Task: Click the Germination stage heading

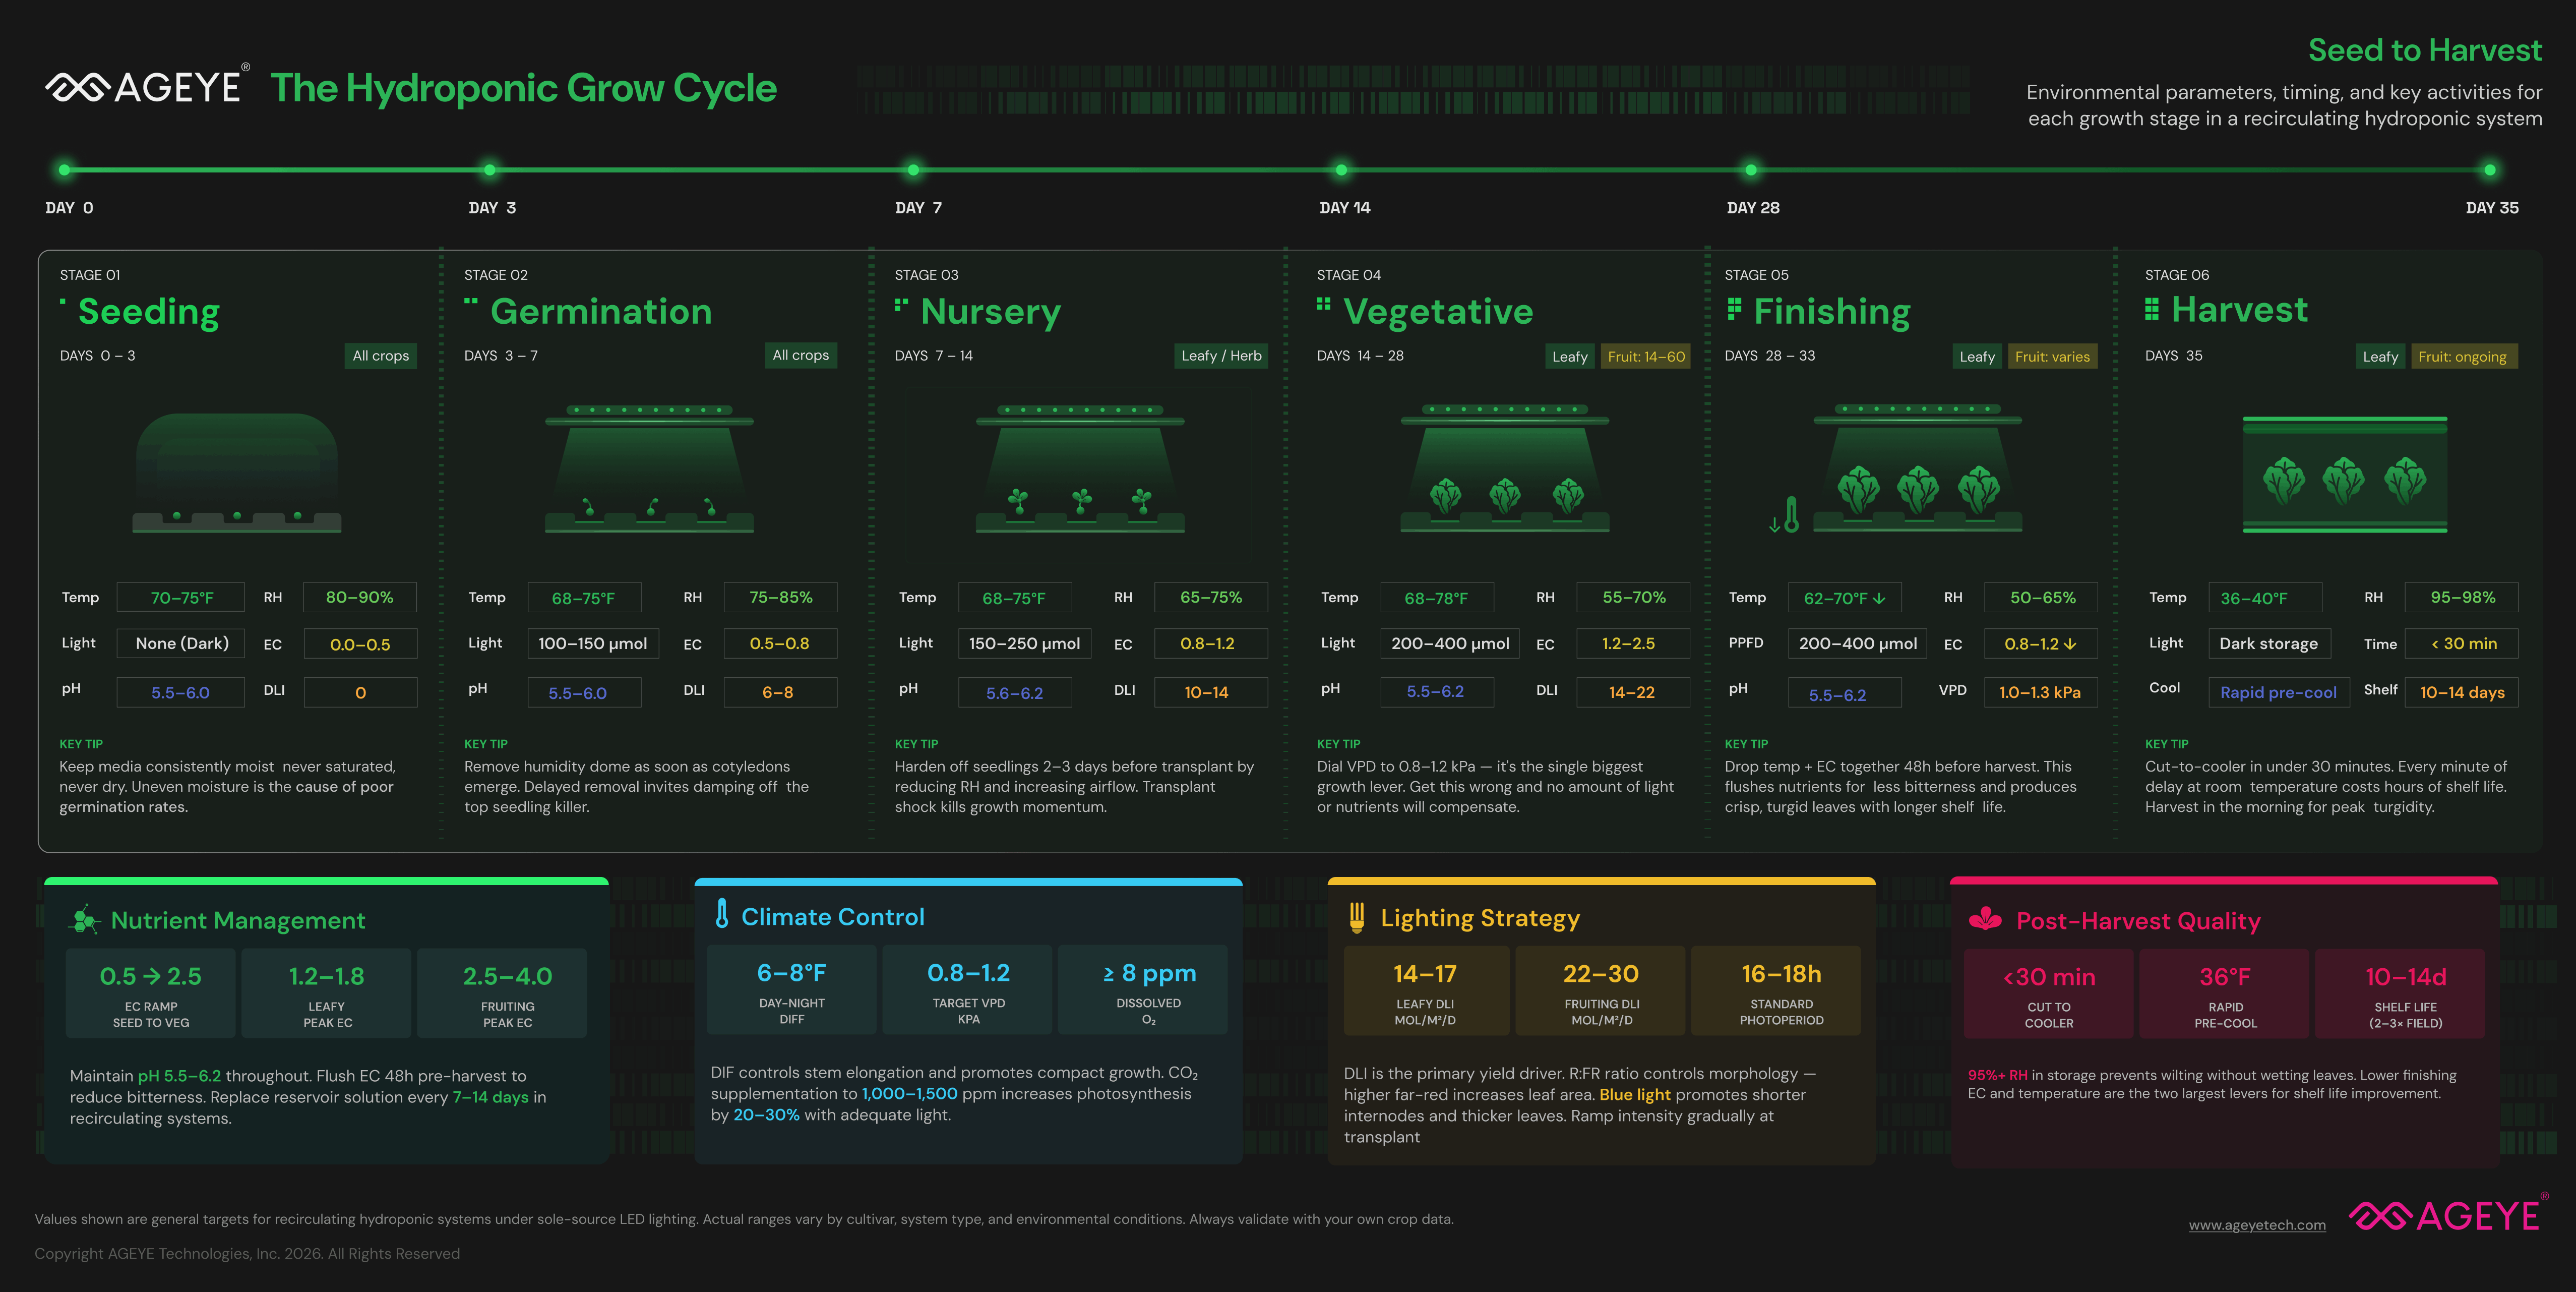Action: coord(601,312)
